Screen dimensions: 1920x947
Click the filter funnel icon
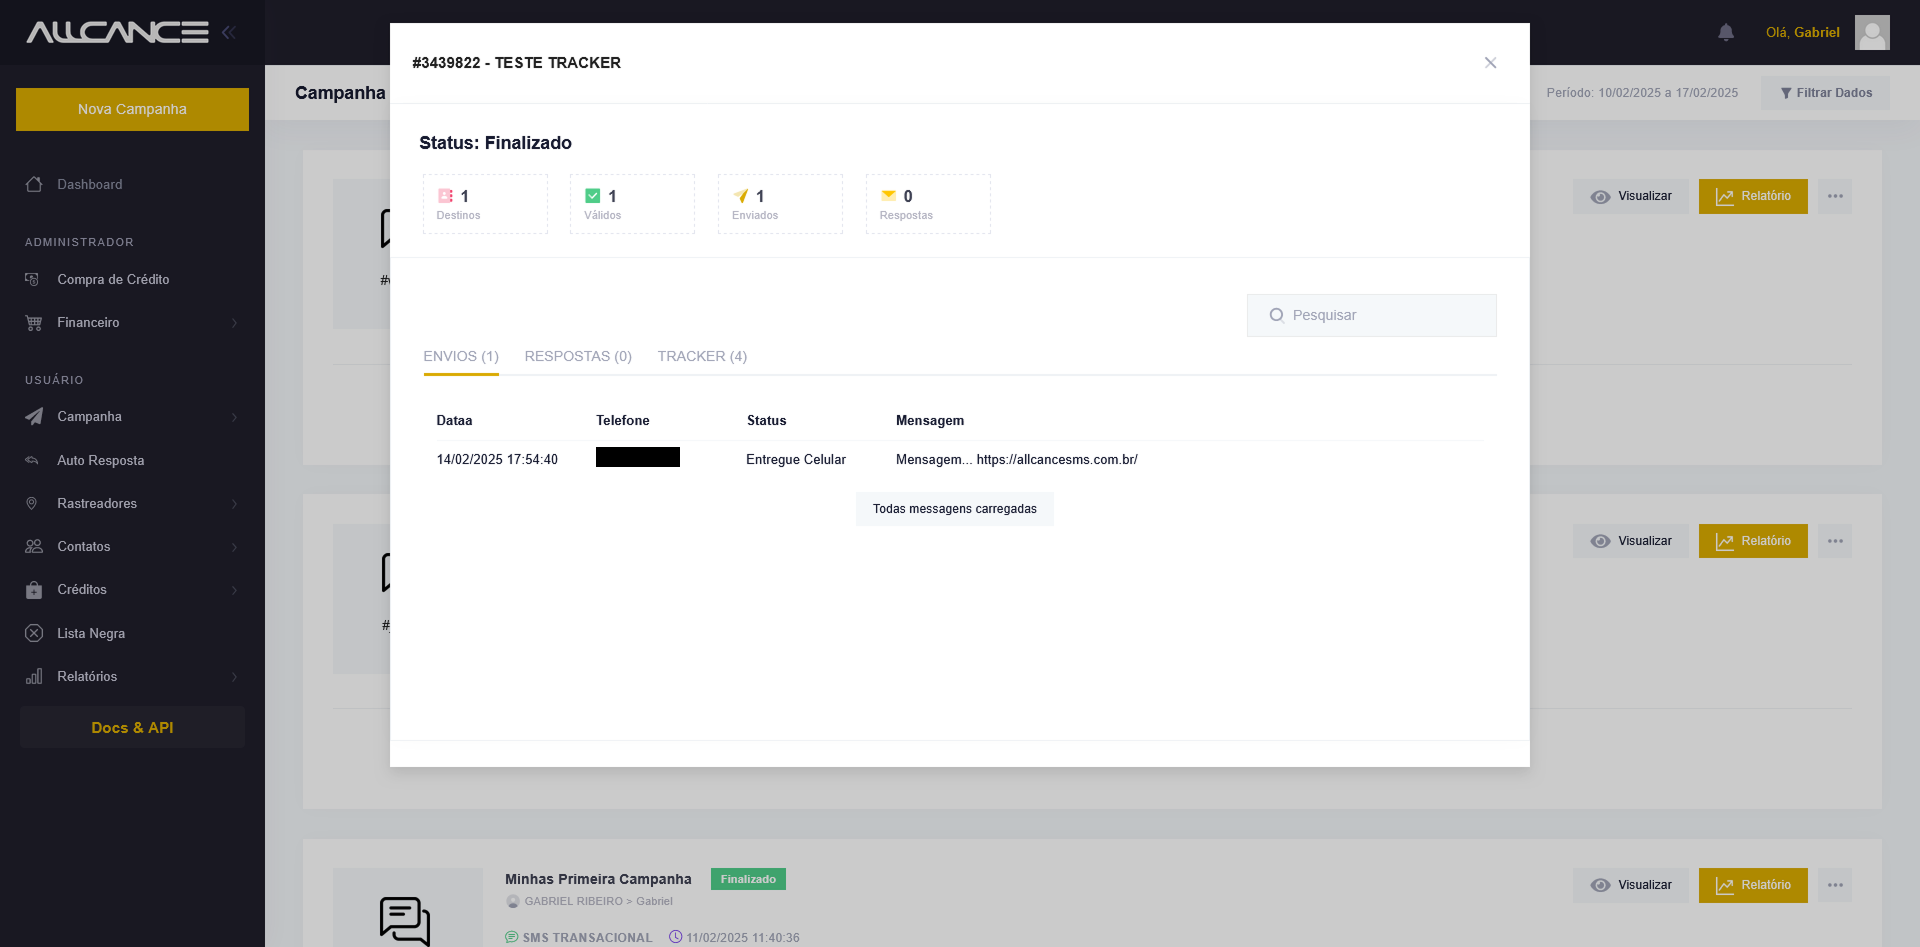click(1786, 93)
